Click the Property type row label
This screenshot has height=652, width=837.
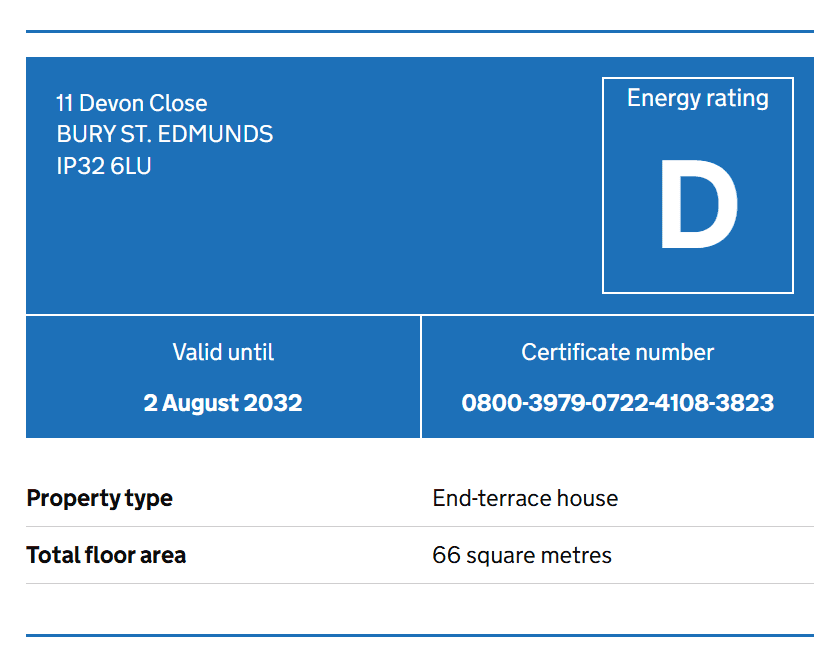(99, 498)
